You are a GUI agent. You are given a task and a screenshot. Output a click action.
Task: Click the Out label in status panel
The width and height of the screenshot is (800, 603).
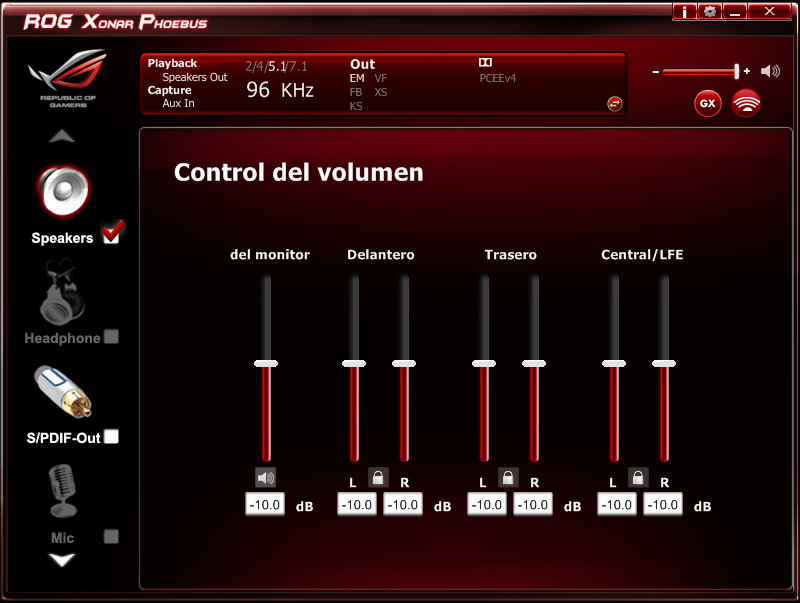(362, 64)
